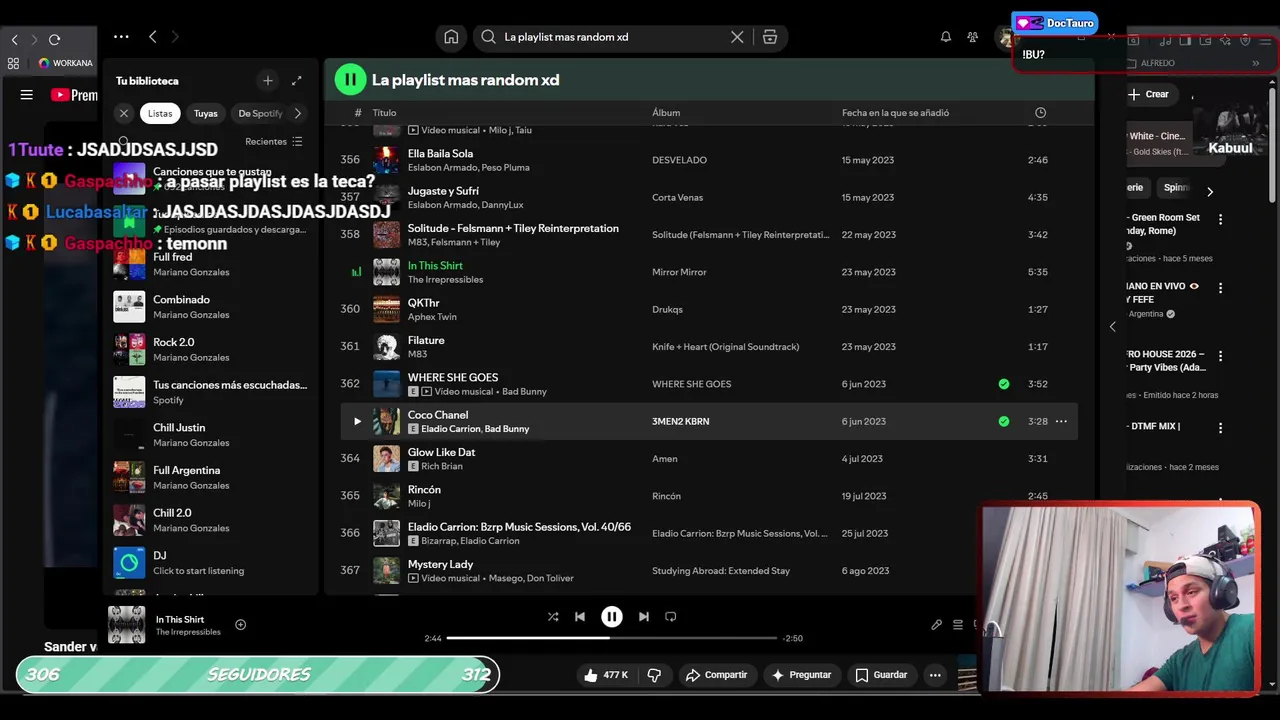Open YouTube video more actions menu

pyautogui.click(x=935, y=675)
